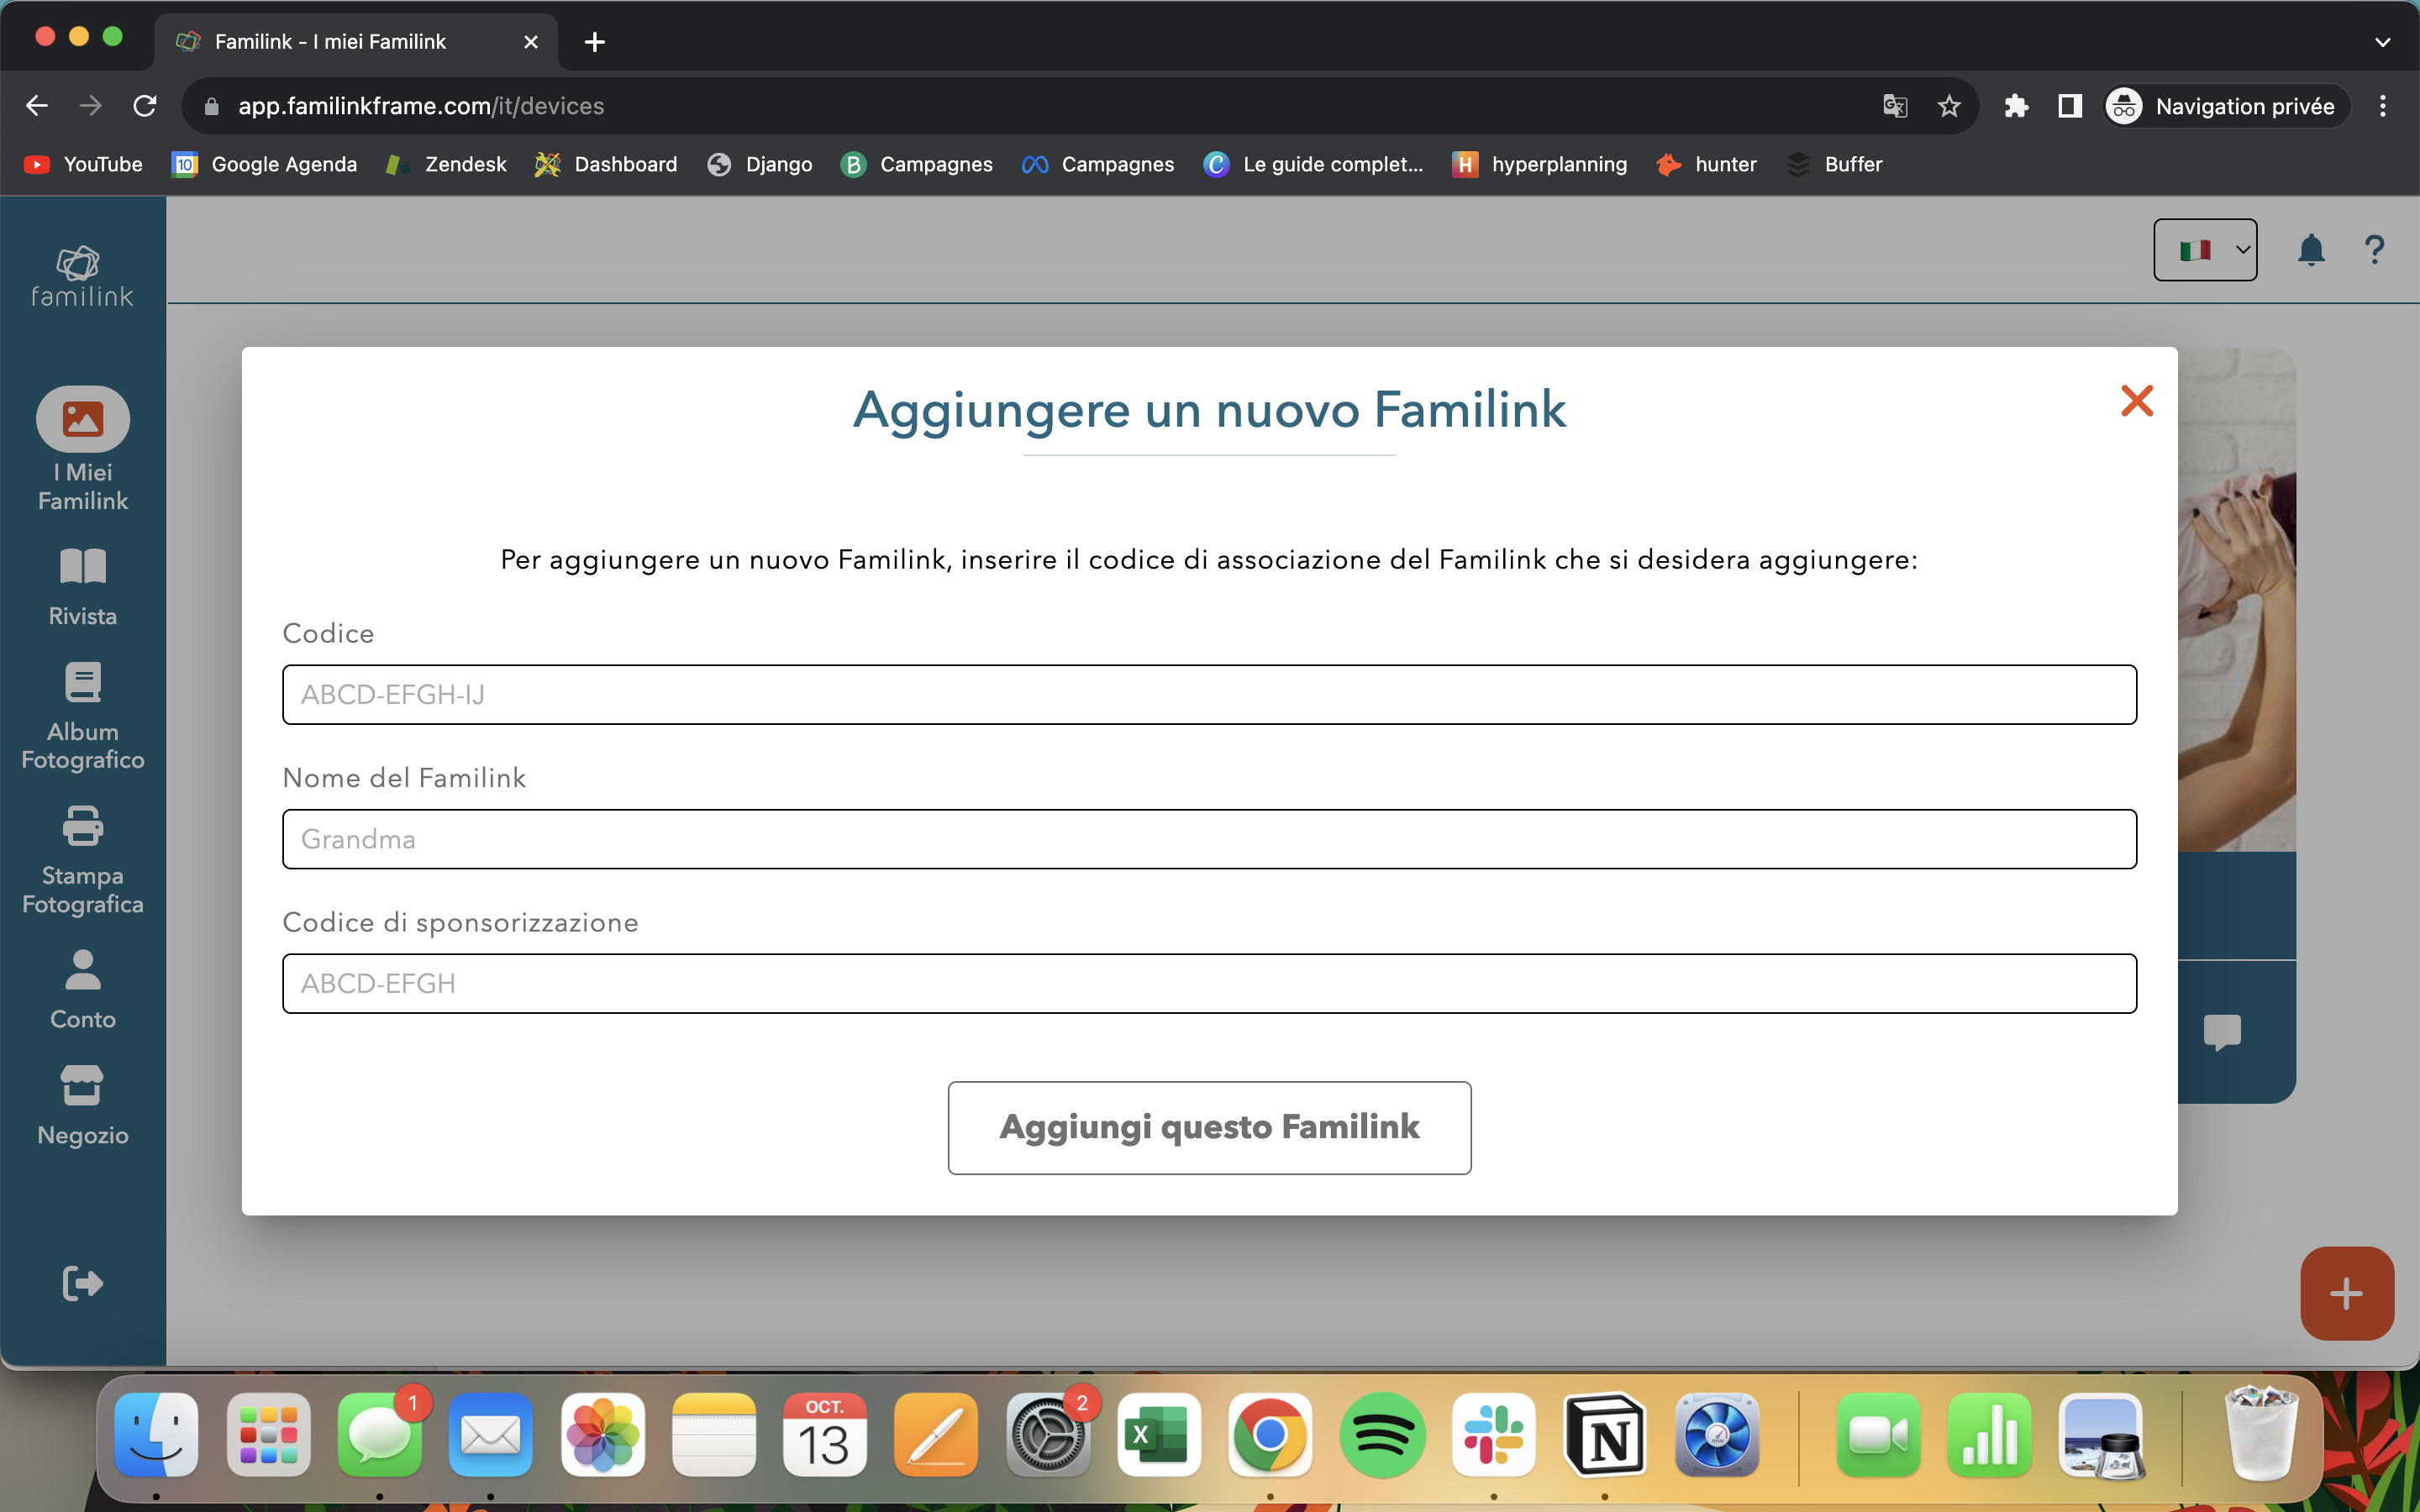Click Aggiungi questo Familink
2420x1512 pixels.
point(1208,1127)
